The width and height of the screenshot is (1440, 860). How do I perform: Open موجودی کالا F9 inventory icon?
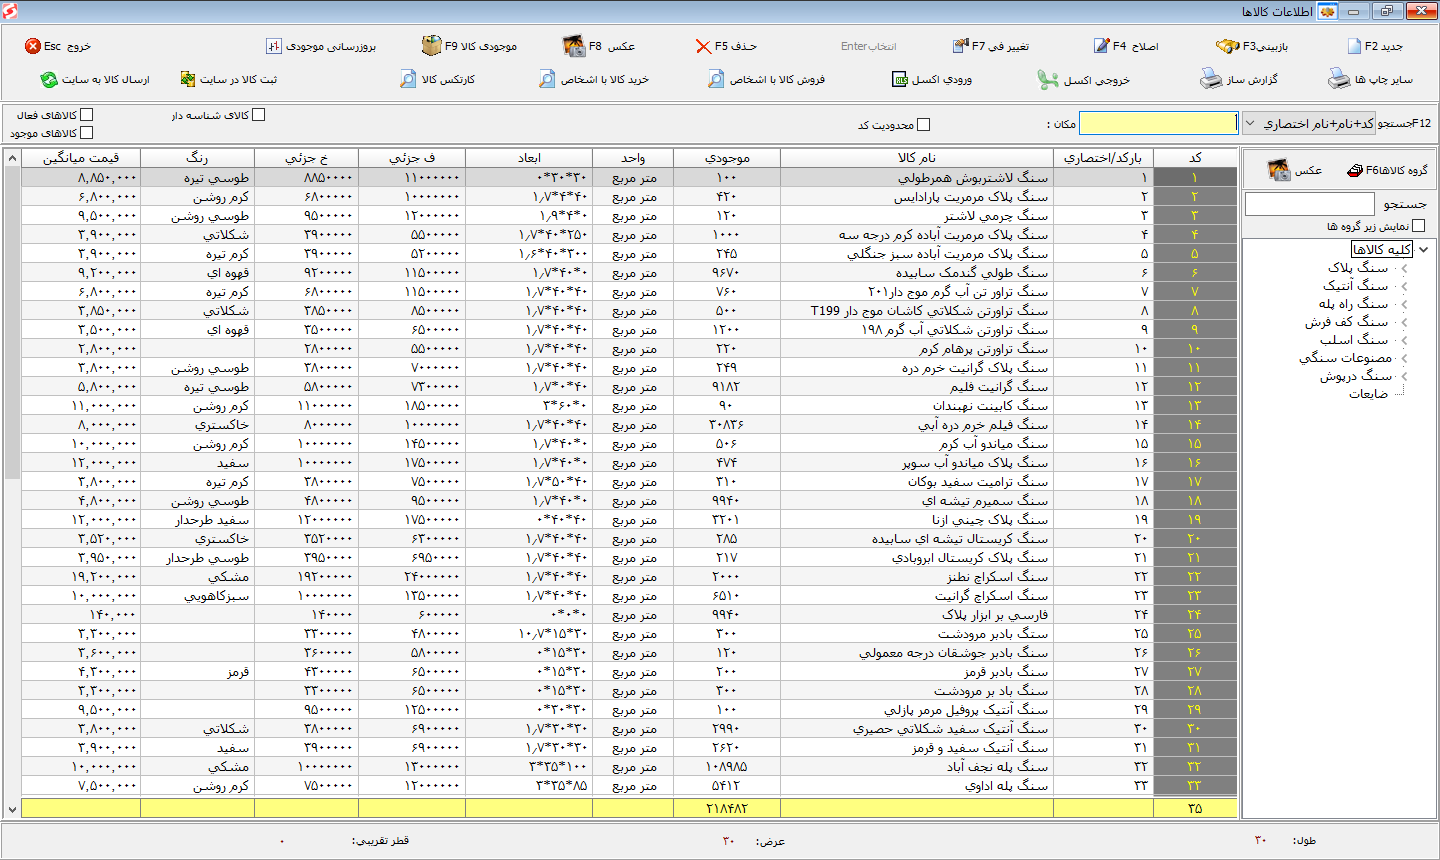click(431, 46)
